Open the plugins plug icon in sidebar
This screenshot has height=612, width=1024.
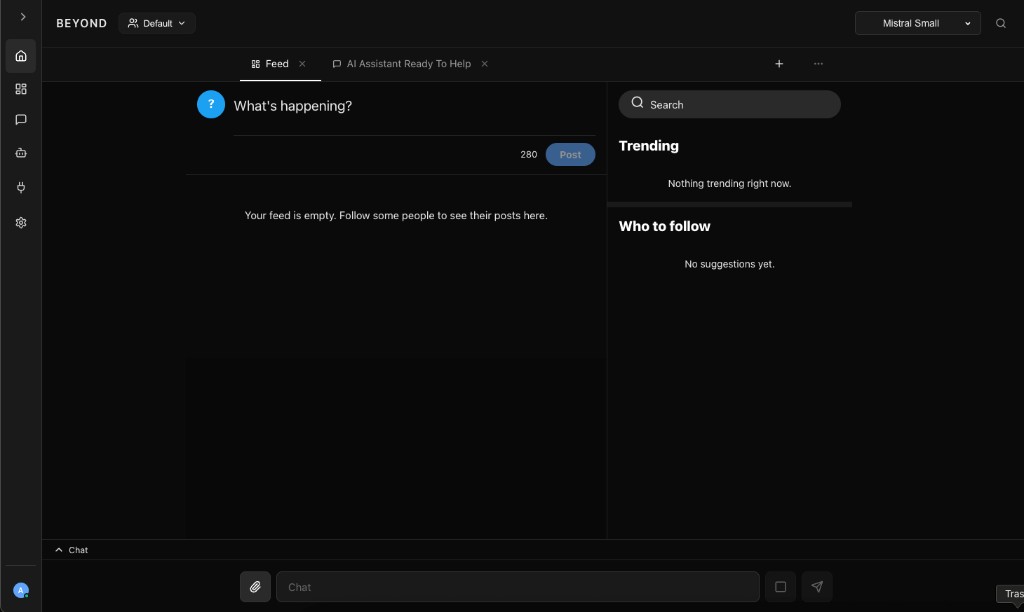(x=20, y=187)
